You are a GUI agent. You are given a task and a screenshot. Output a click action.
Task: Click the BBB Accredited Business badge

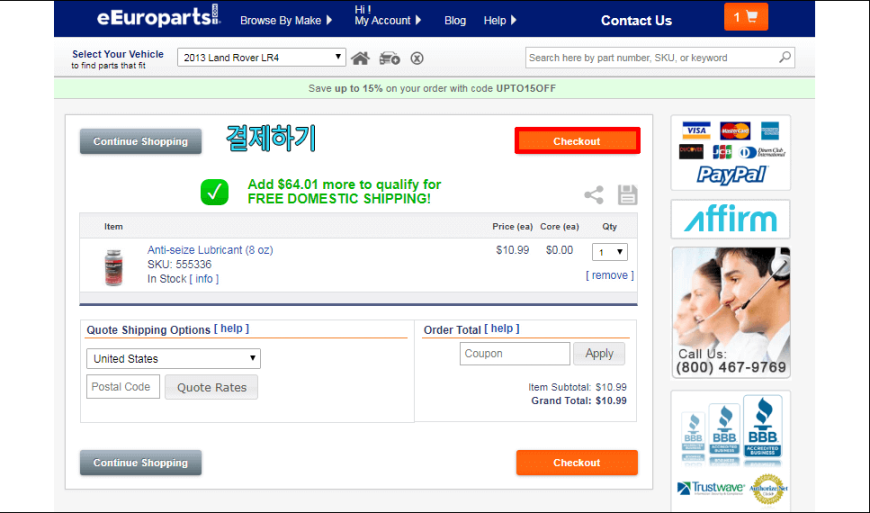(x=762, y=426)
